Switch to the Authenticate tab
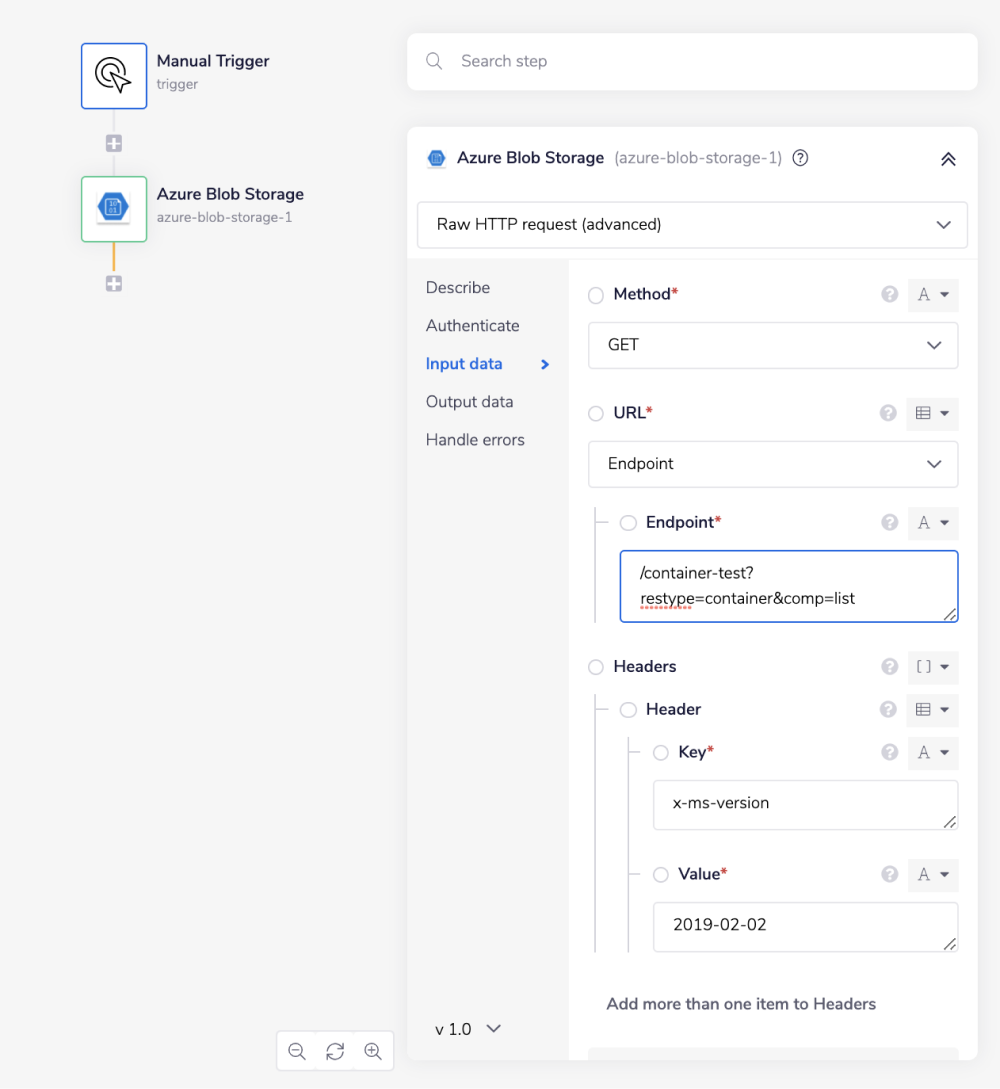The height and width of the screenshot is (1089, 1000). 472,326
